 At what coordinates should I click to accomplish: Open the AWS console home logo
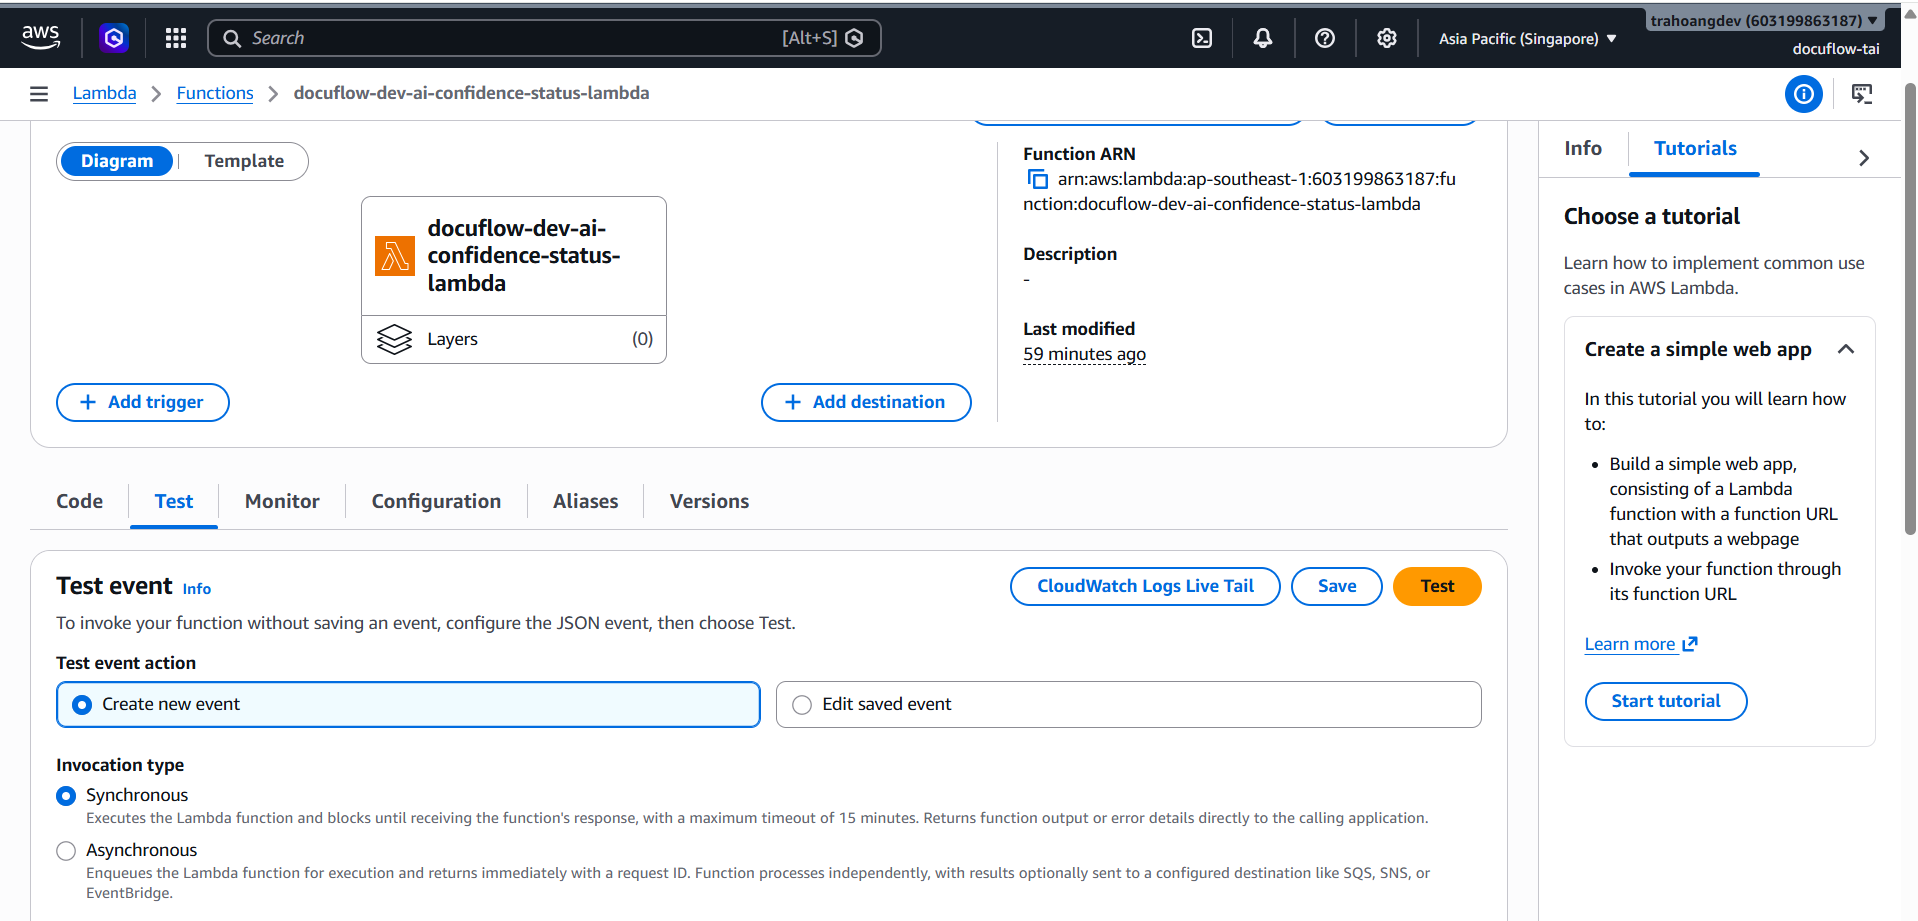pyautogui.click(x=40, y=37)
